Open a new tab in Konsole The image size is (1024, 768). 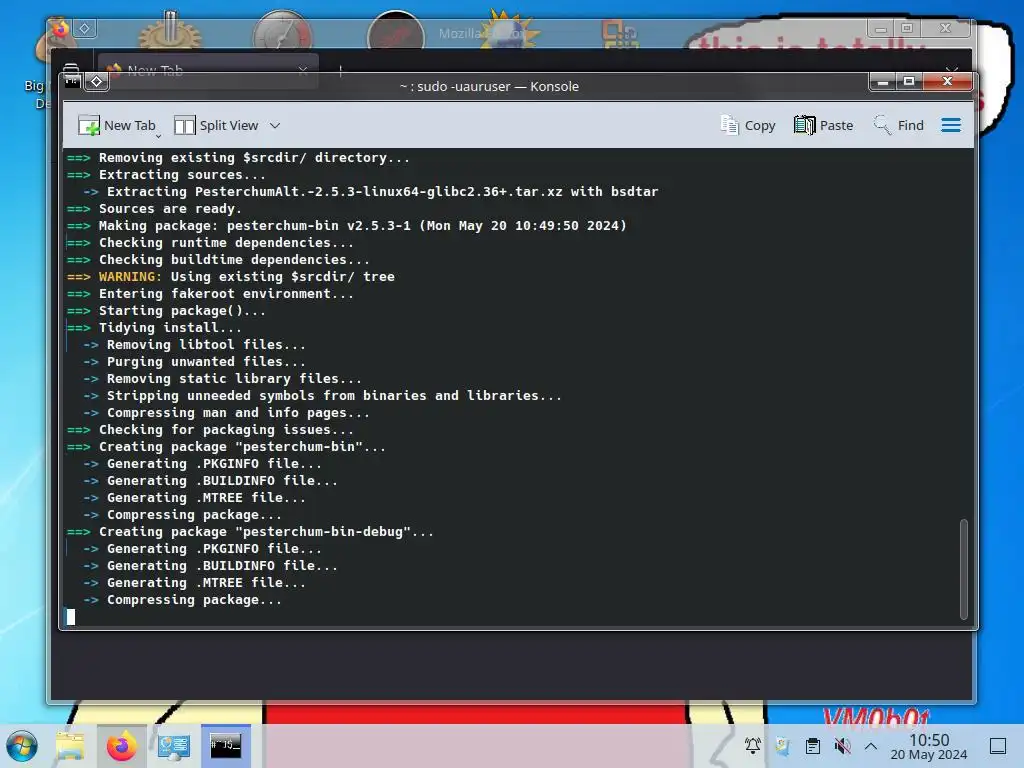click(116, 125)
